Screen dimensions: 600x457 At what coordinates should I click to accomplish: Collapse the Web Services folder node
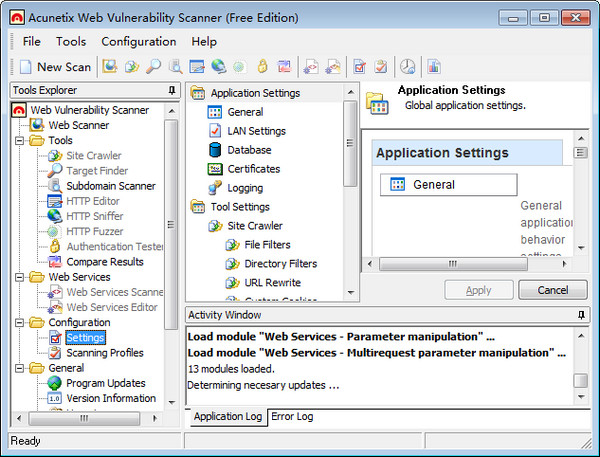pos(21,277)
